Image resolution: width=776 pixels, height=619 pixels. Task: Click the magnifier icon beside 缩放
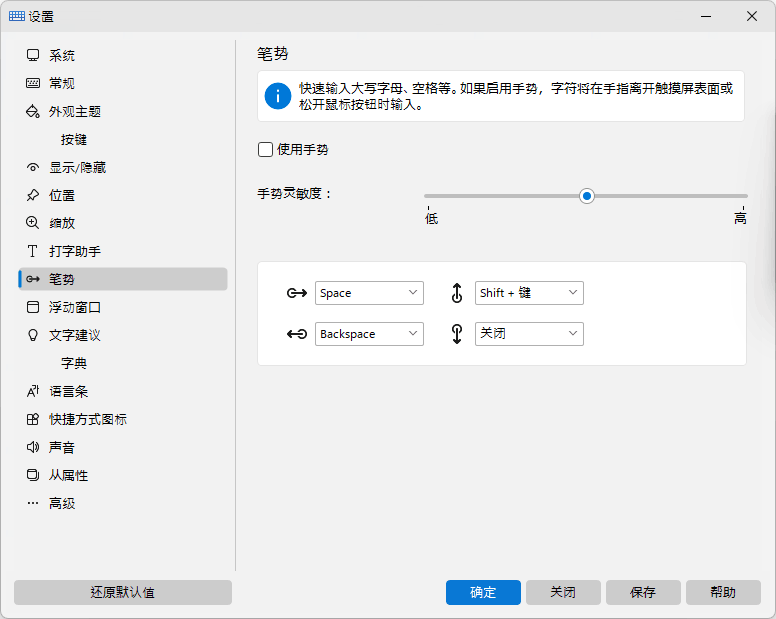pos(33,223)
